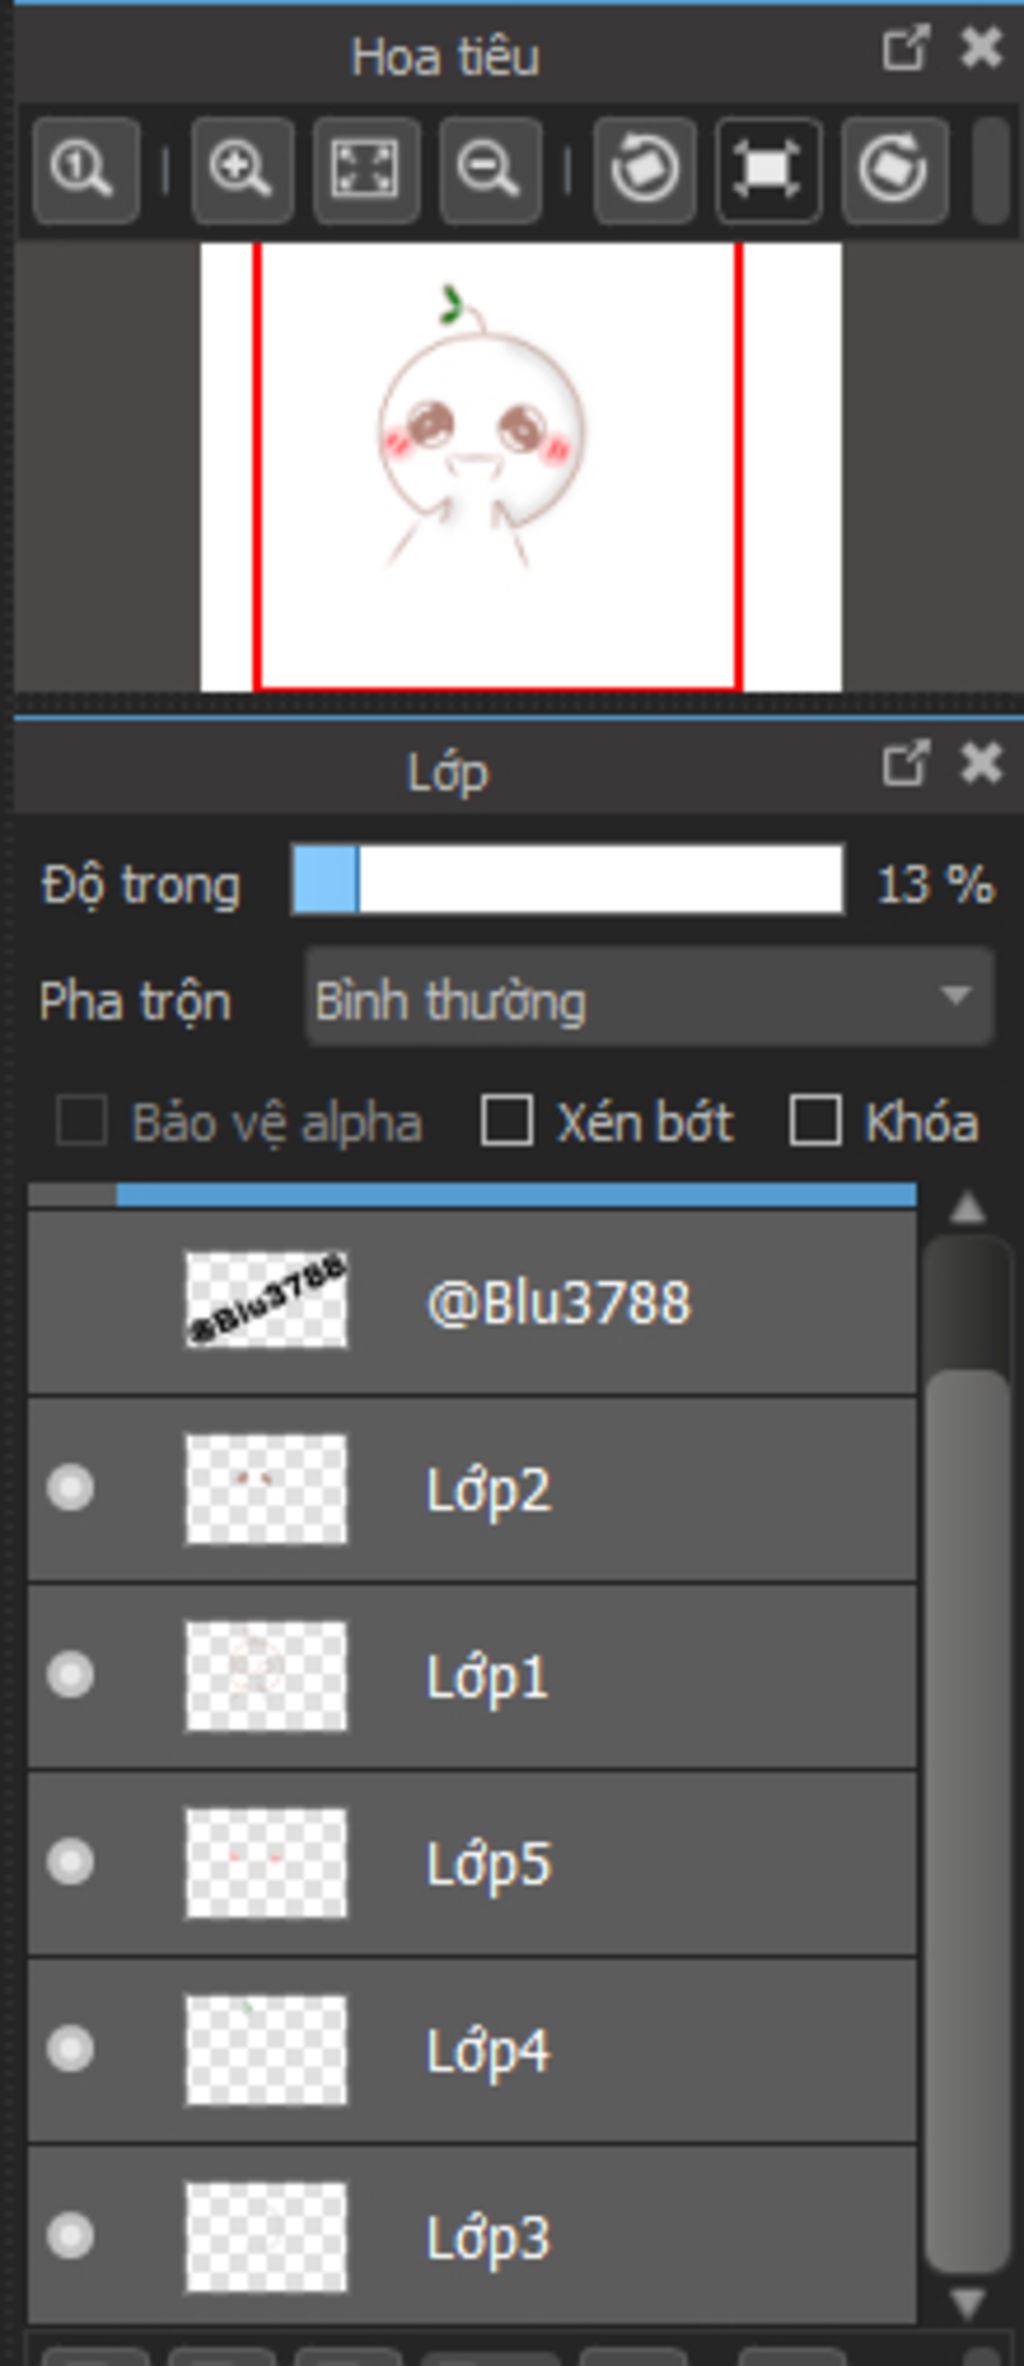Toggle the Bảo vệ alpha checkbox
This screenshot has width=1024, height=2366.
click(x=82, y=1120)
